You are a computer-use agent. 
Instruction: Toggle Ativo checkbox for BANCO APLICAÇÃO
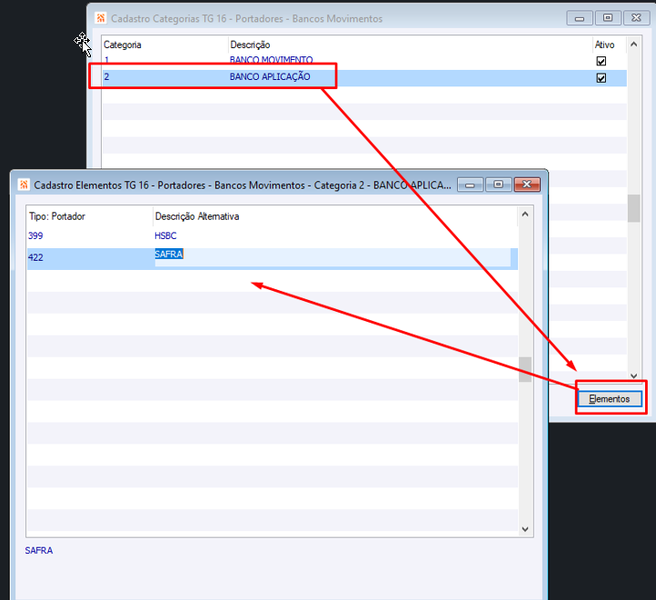[x=601, y=78]
